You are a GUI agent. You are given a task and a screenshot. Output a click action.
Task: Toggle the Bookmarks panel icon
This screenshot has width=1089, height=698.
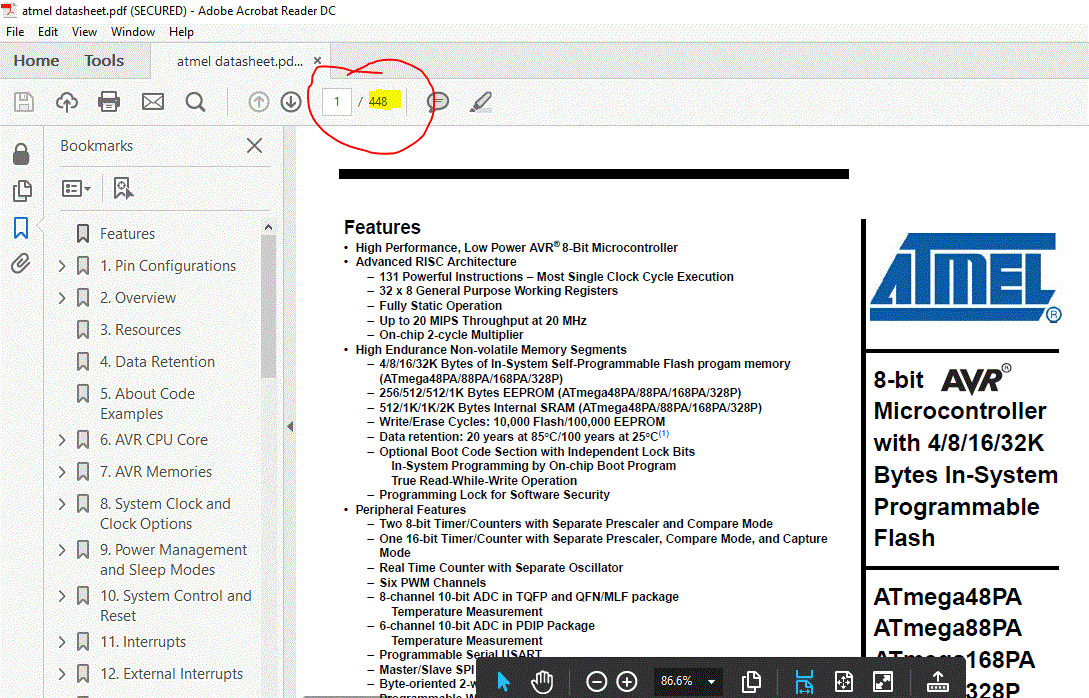pos(21,228)
